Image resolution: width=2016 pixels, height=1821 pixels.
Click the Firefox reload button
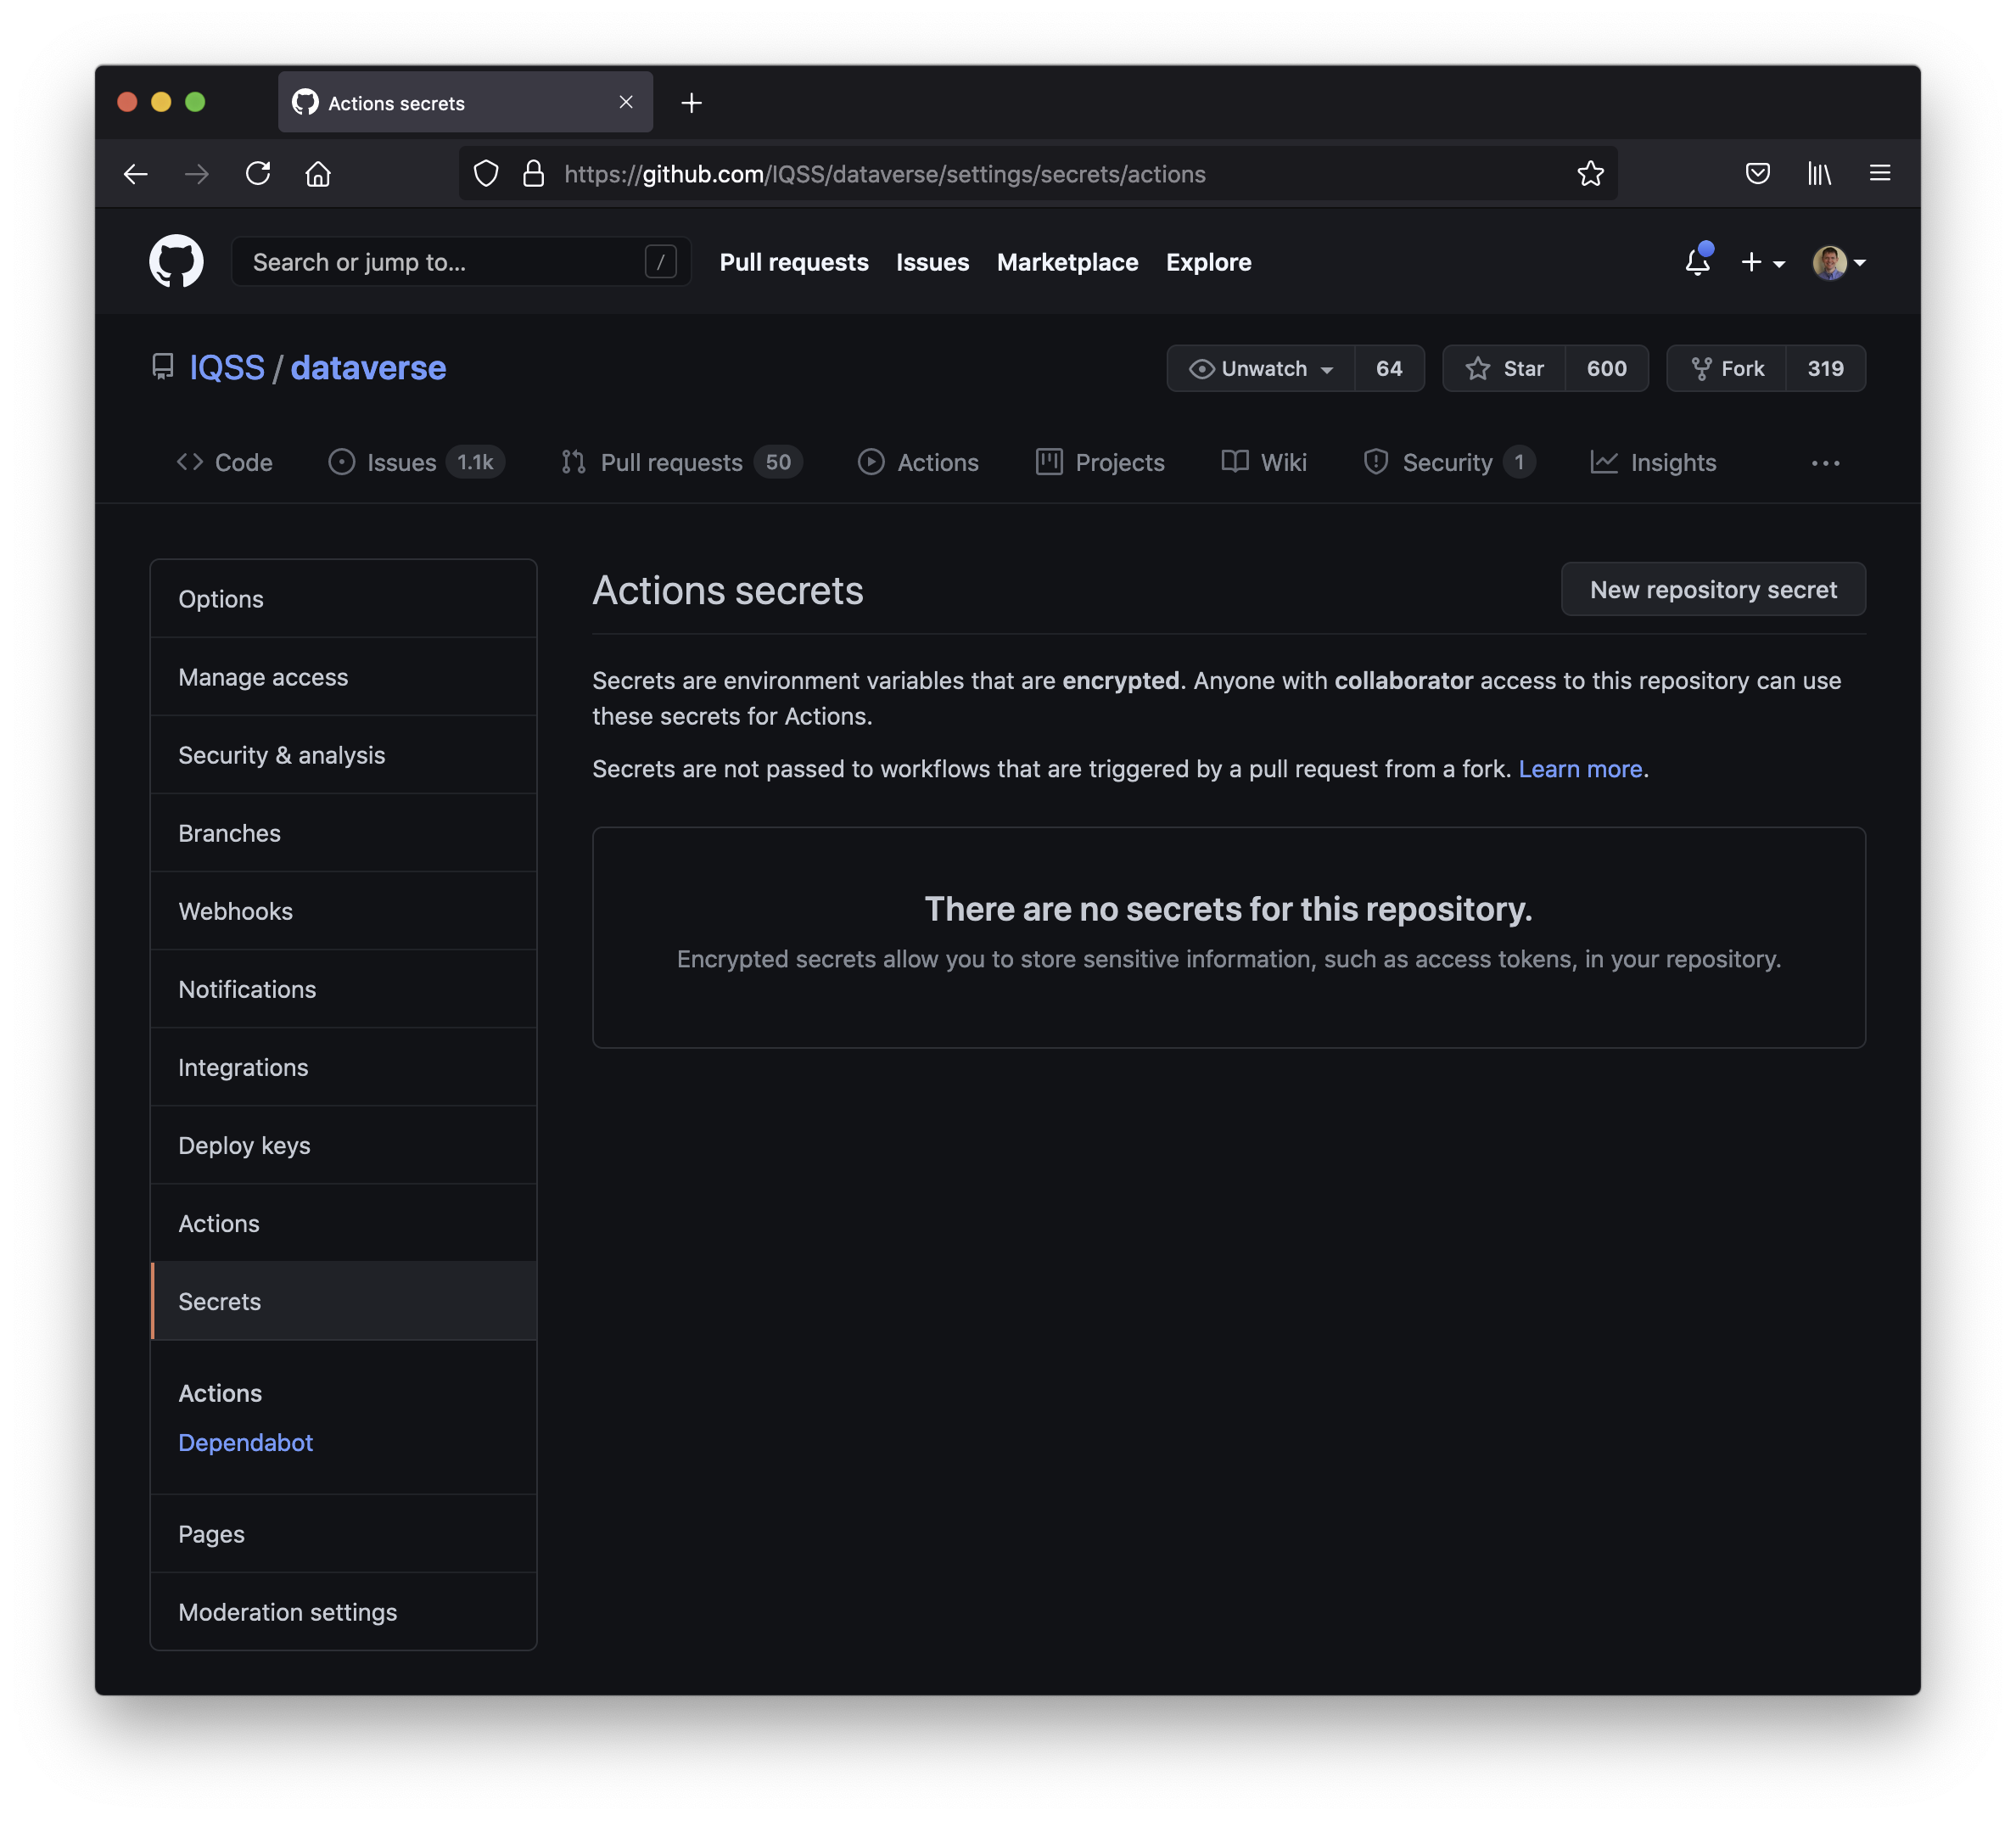tap(258, 174)
